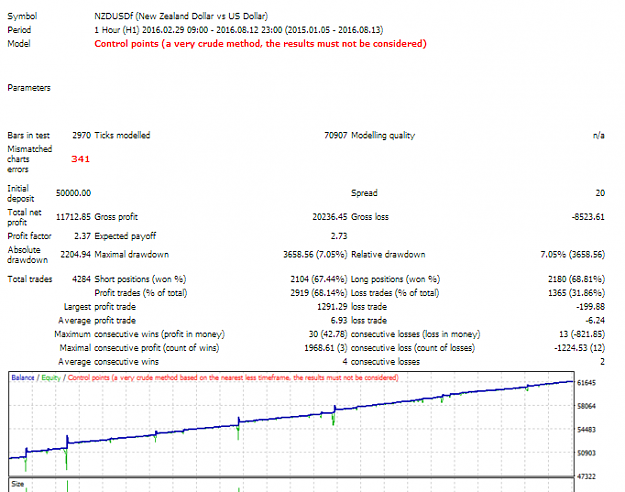Click the Parameters label
The height and width of the screenshot is (492, 625).
(x=29, y=88)
